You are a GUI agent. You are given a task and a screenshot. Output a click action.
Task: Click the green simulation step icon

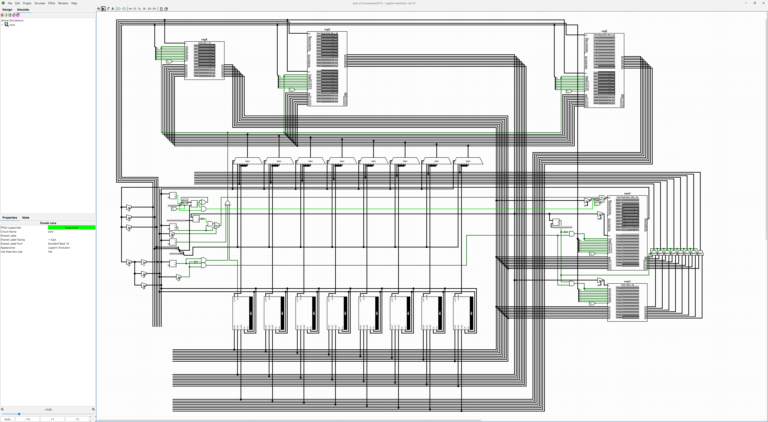pyautogui.click(x=6, y=15)
